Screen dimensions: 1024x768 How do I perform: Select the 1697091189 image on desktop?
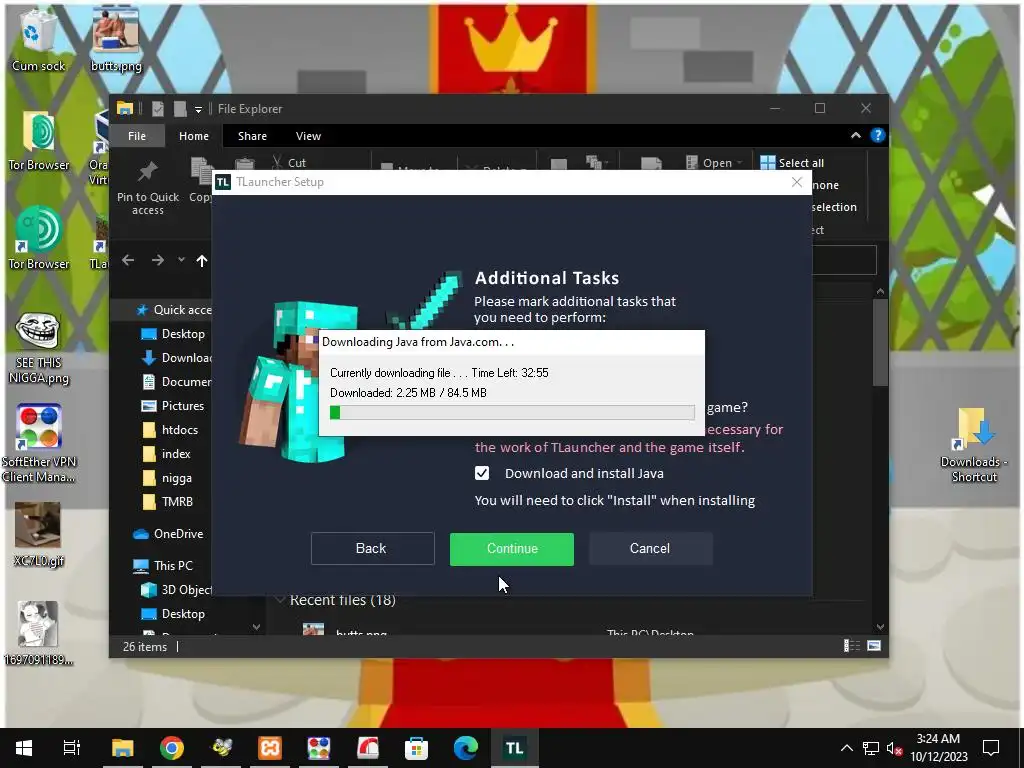tap(38, 634)
